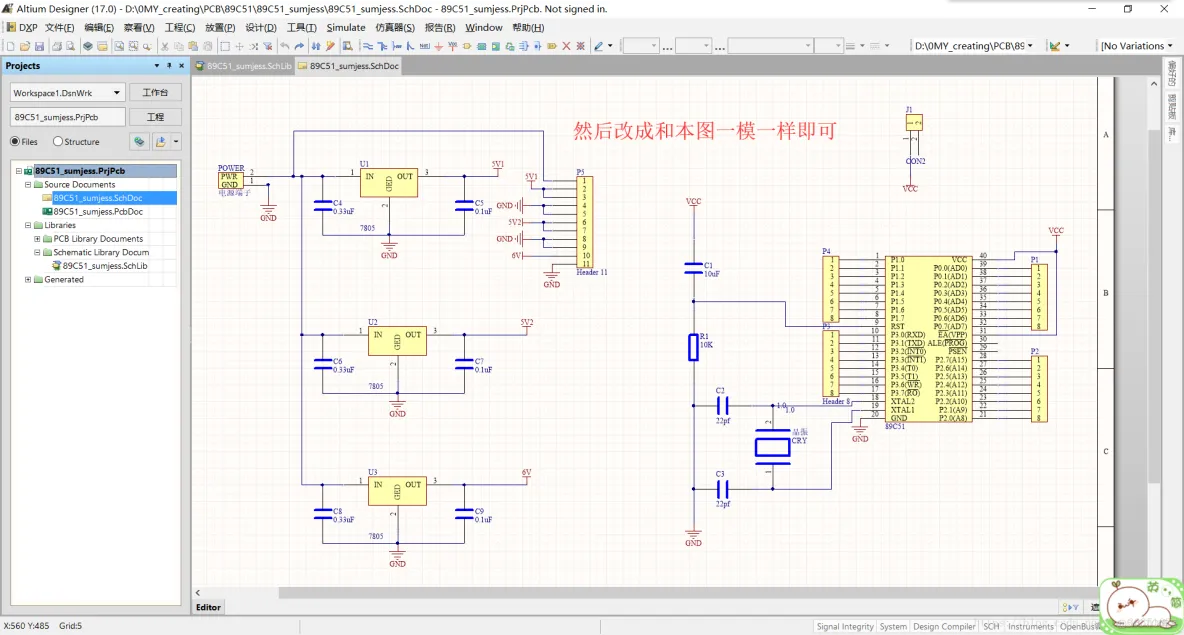Screen dimensions: 1184x635
Task: Expand the PCB Library Documents folder
Action: point(37,239)
